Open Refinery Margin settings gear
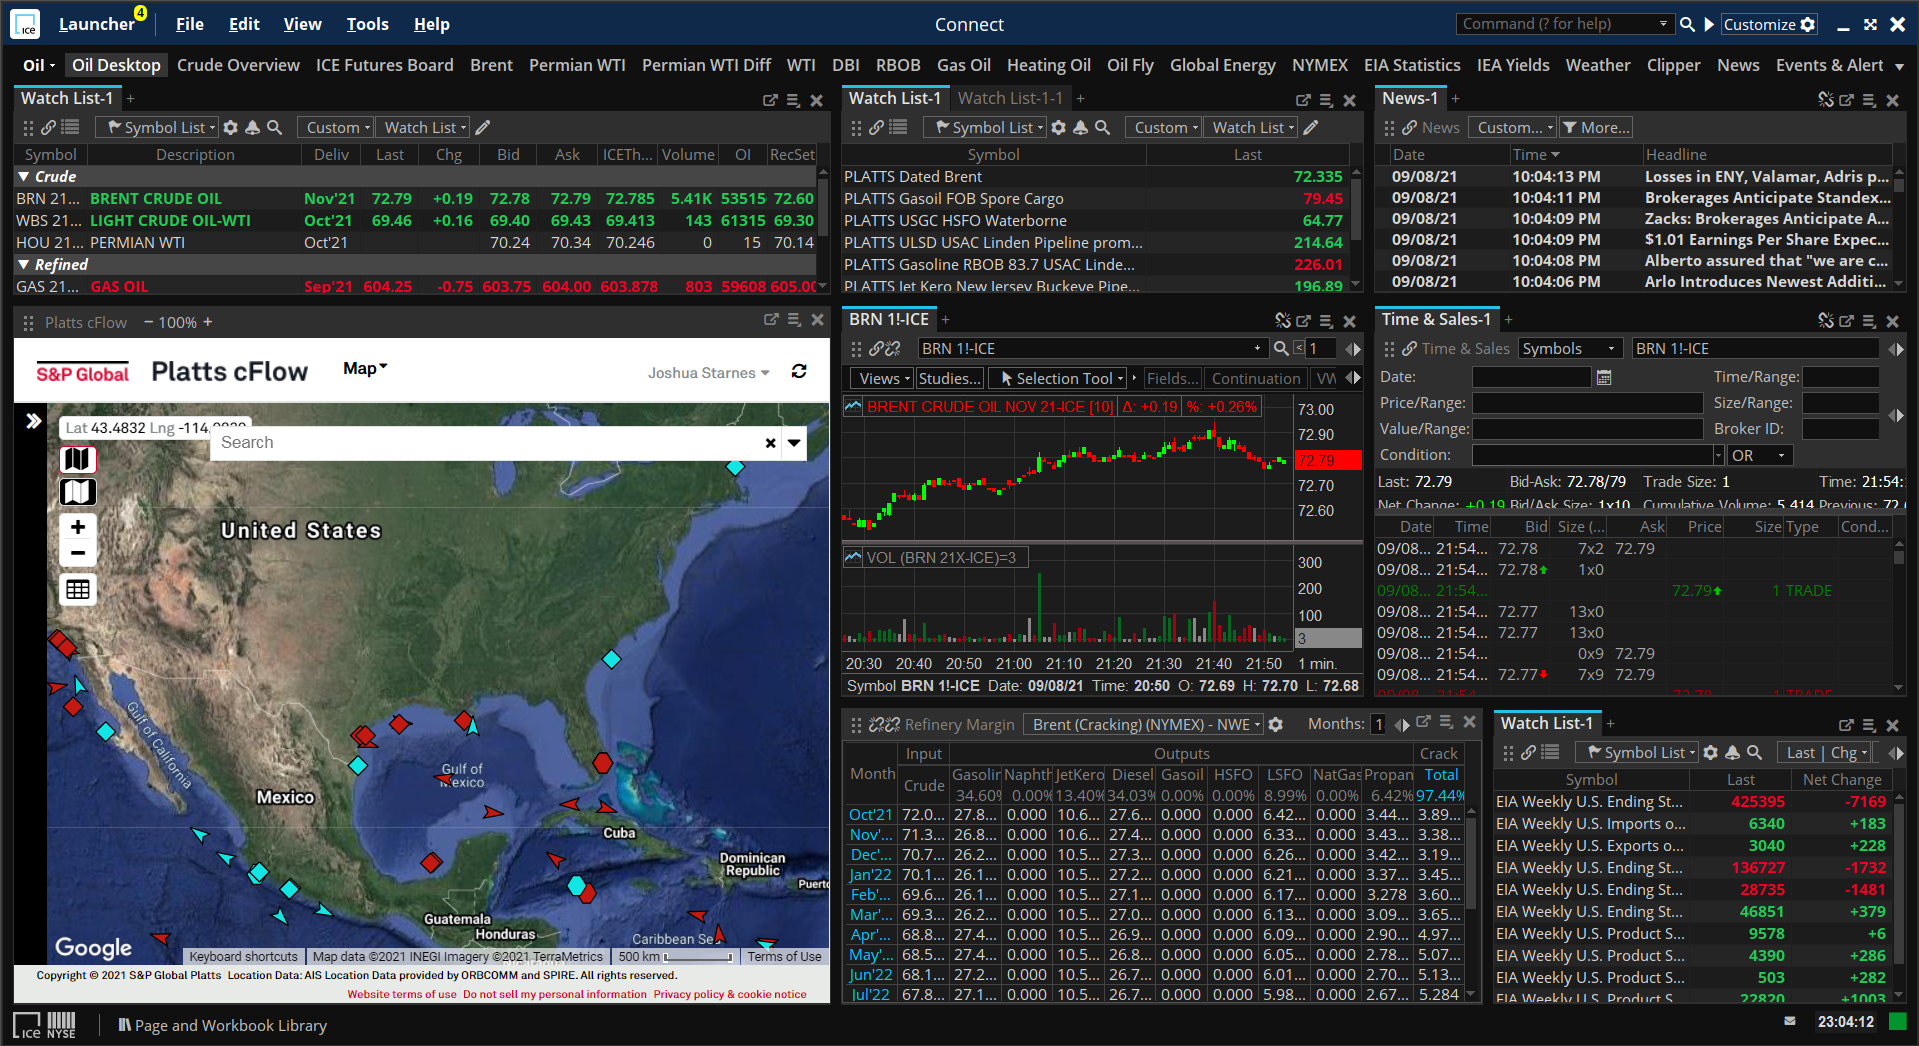The height and width of the screenshot is (1046, 1919). coord(1275,724)
